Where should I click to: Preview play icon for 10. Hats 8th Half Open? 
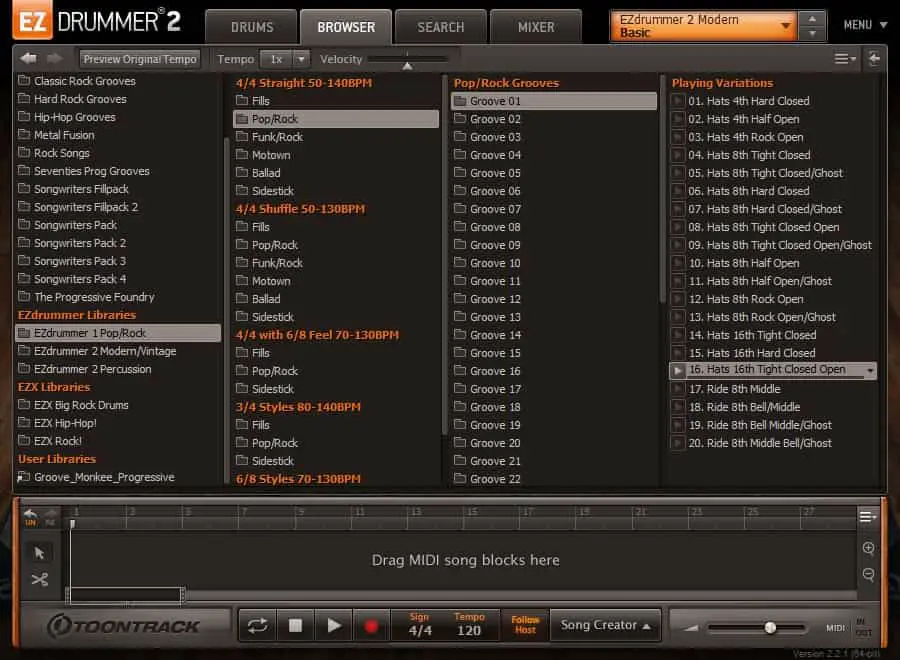click(x=678, y=263)
